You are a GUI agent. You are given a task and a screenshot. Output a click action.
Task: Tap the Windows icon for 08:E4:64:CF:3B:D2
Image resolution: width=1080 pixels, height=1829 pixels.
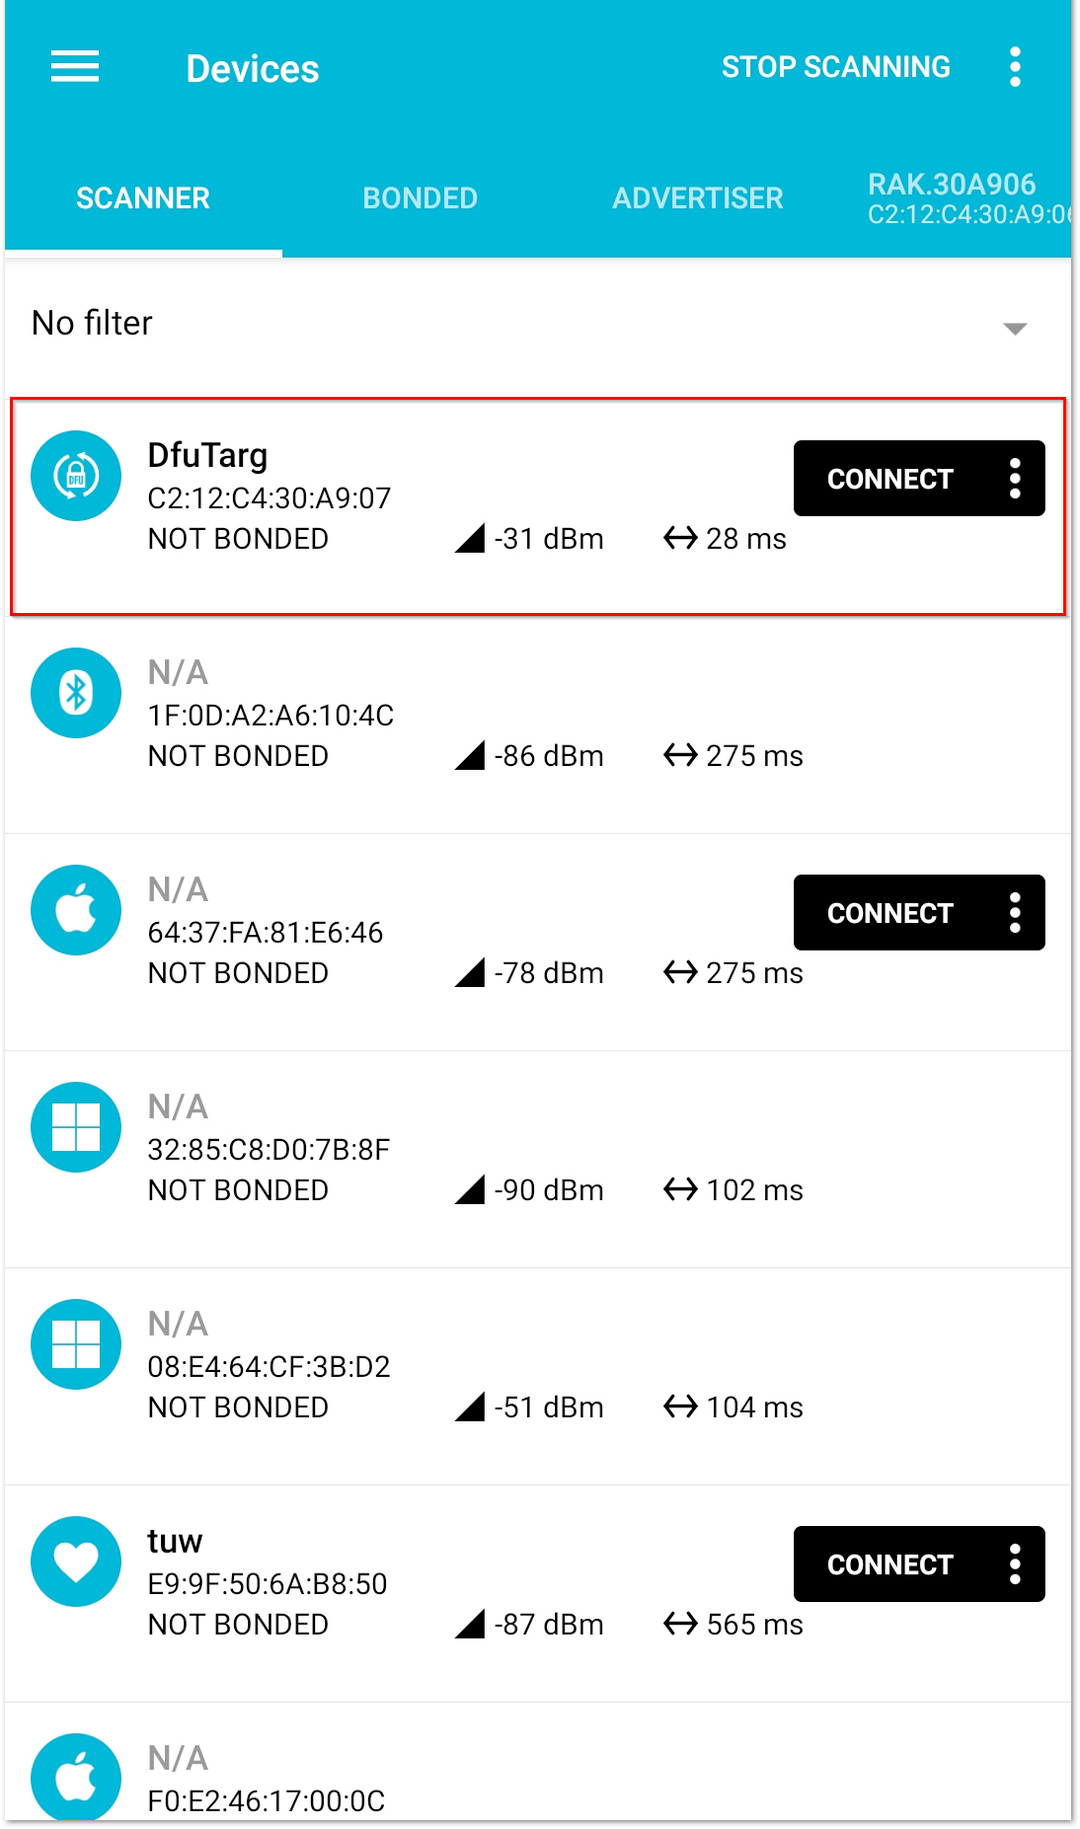76,1344
